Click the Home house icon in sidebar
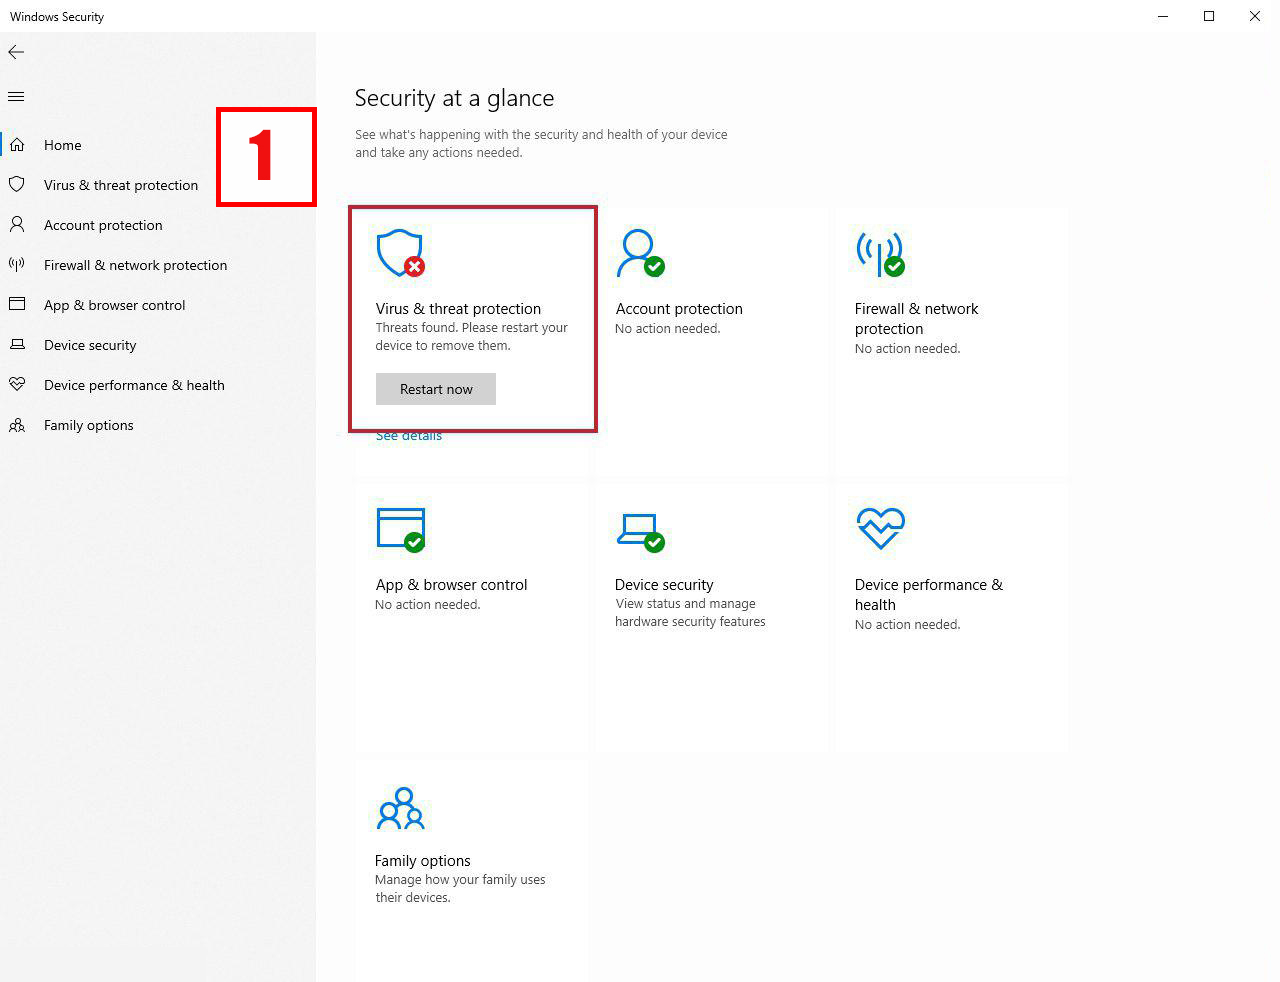This screenshot has width=1280, height=982. point(17,145)
